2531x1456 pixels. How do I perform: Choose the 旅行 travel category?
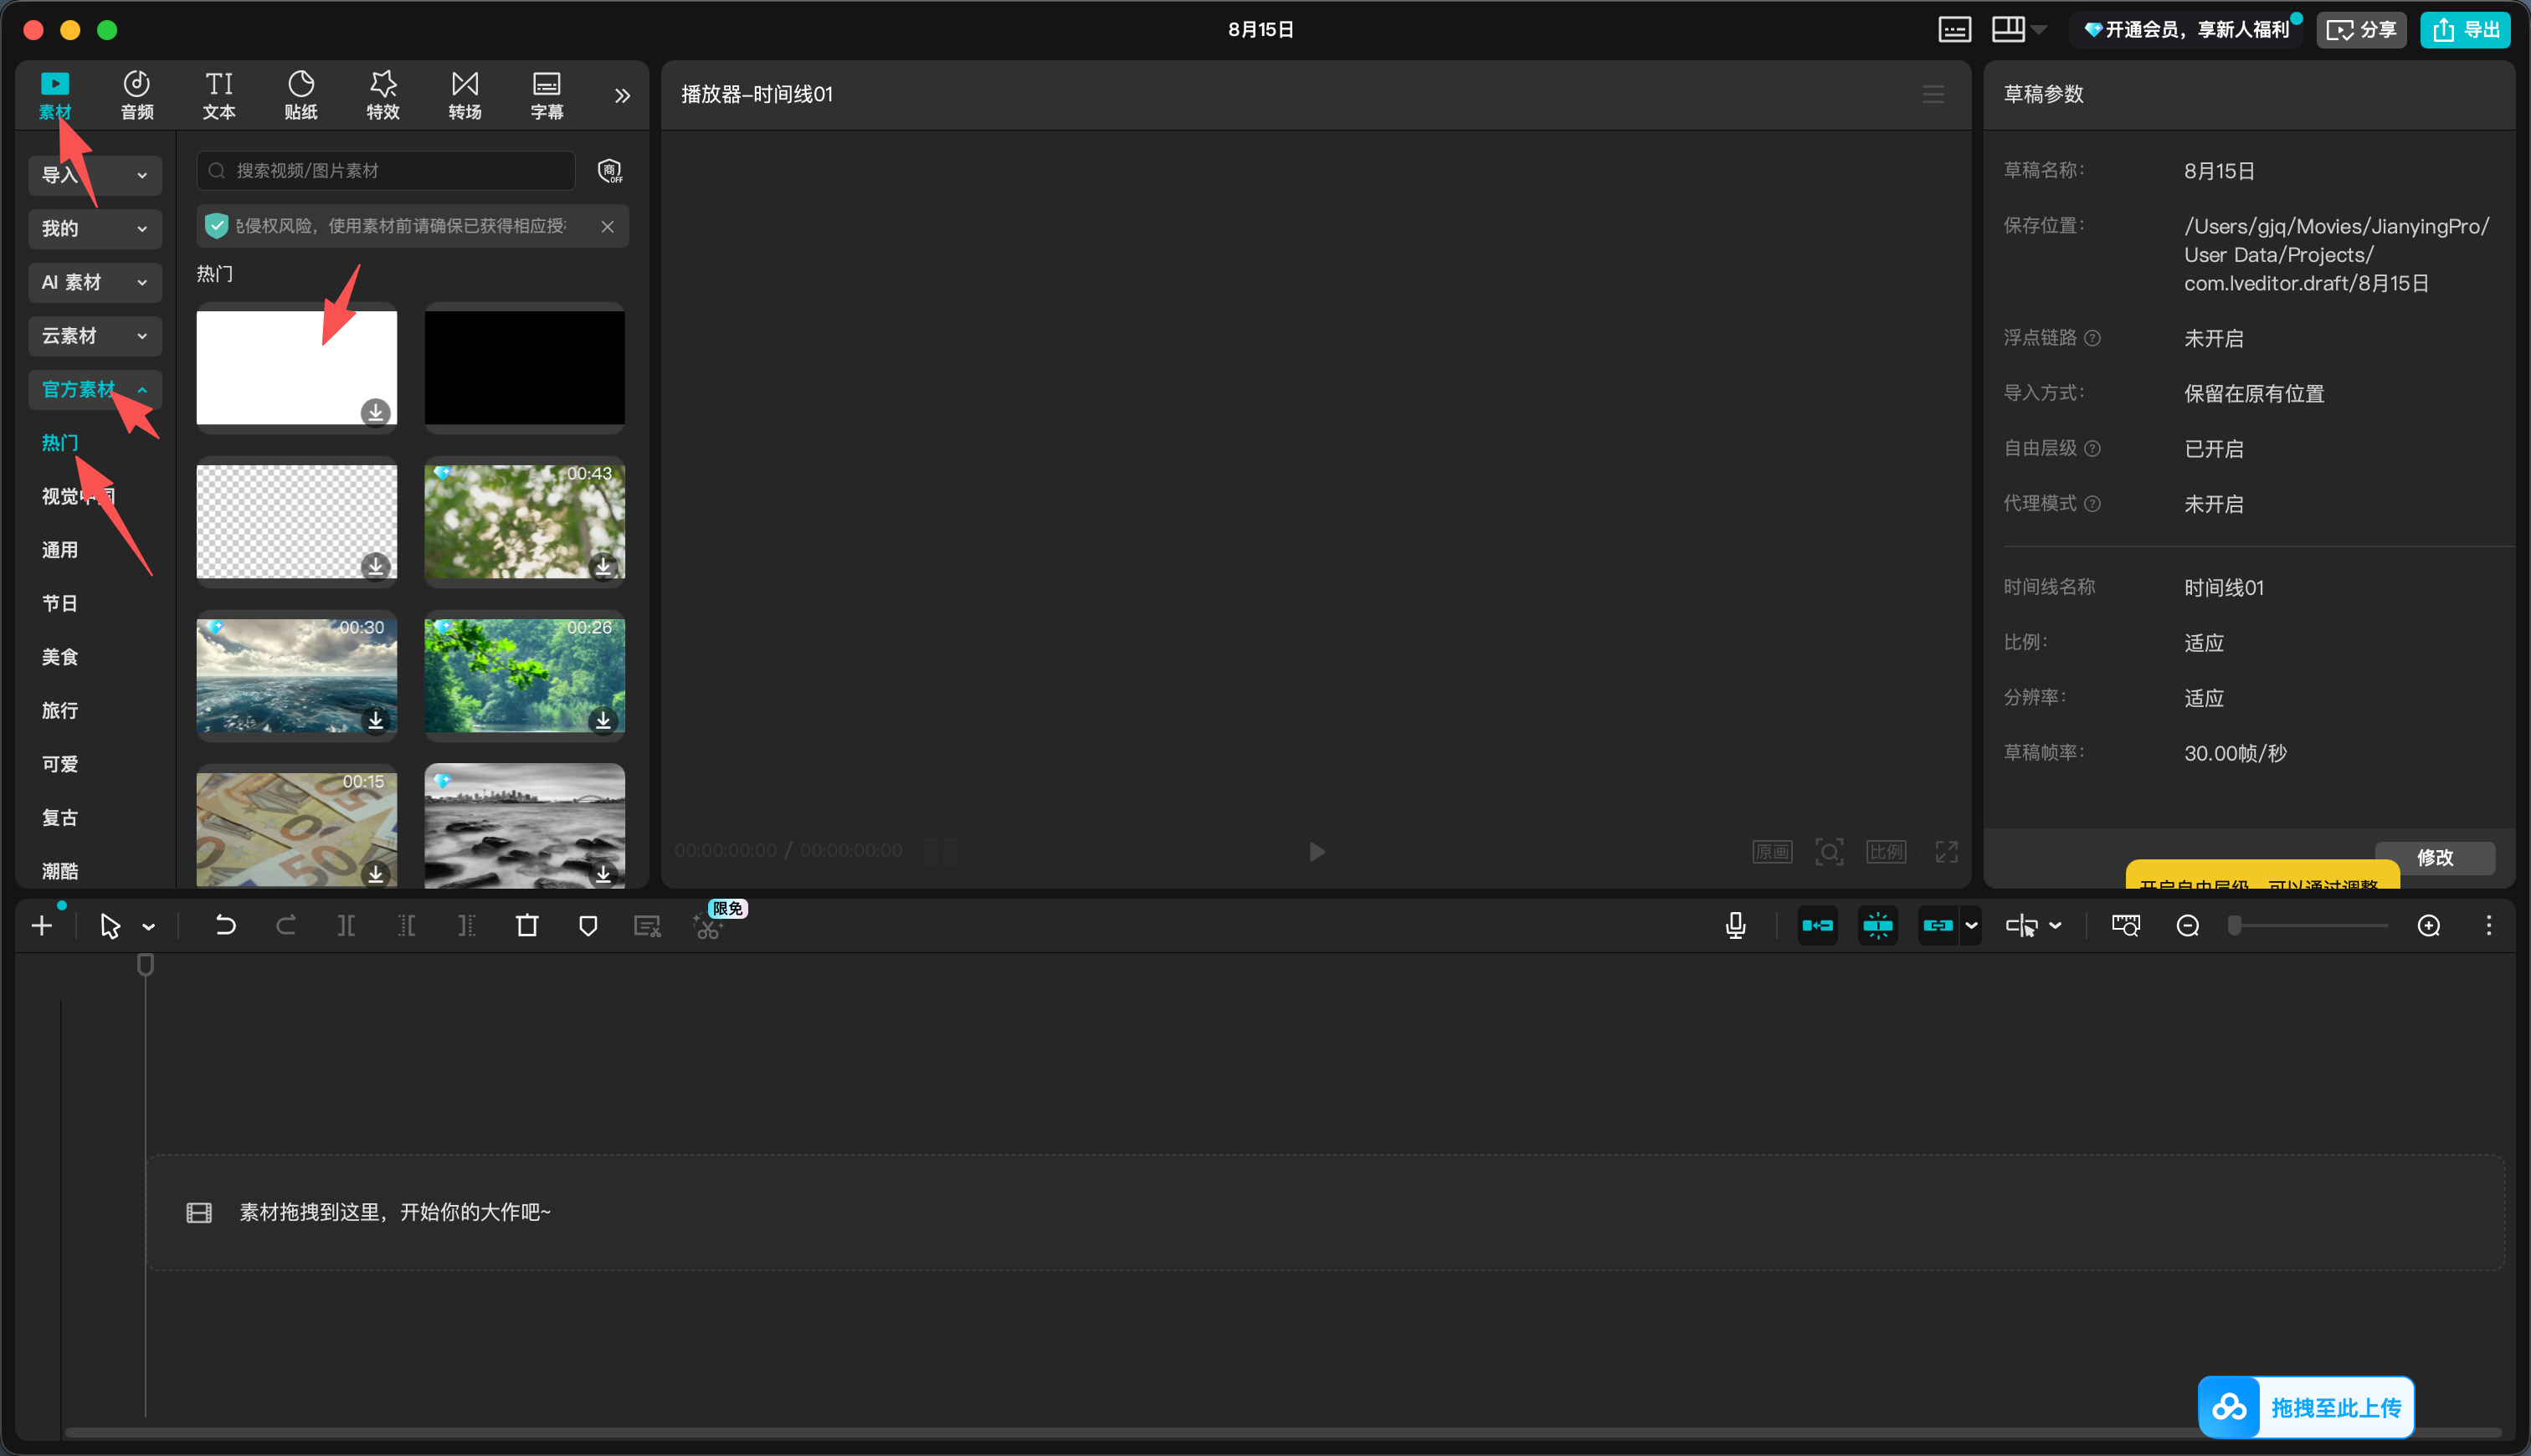click(x=60, y=710)
